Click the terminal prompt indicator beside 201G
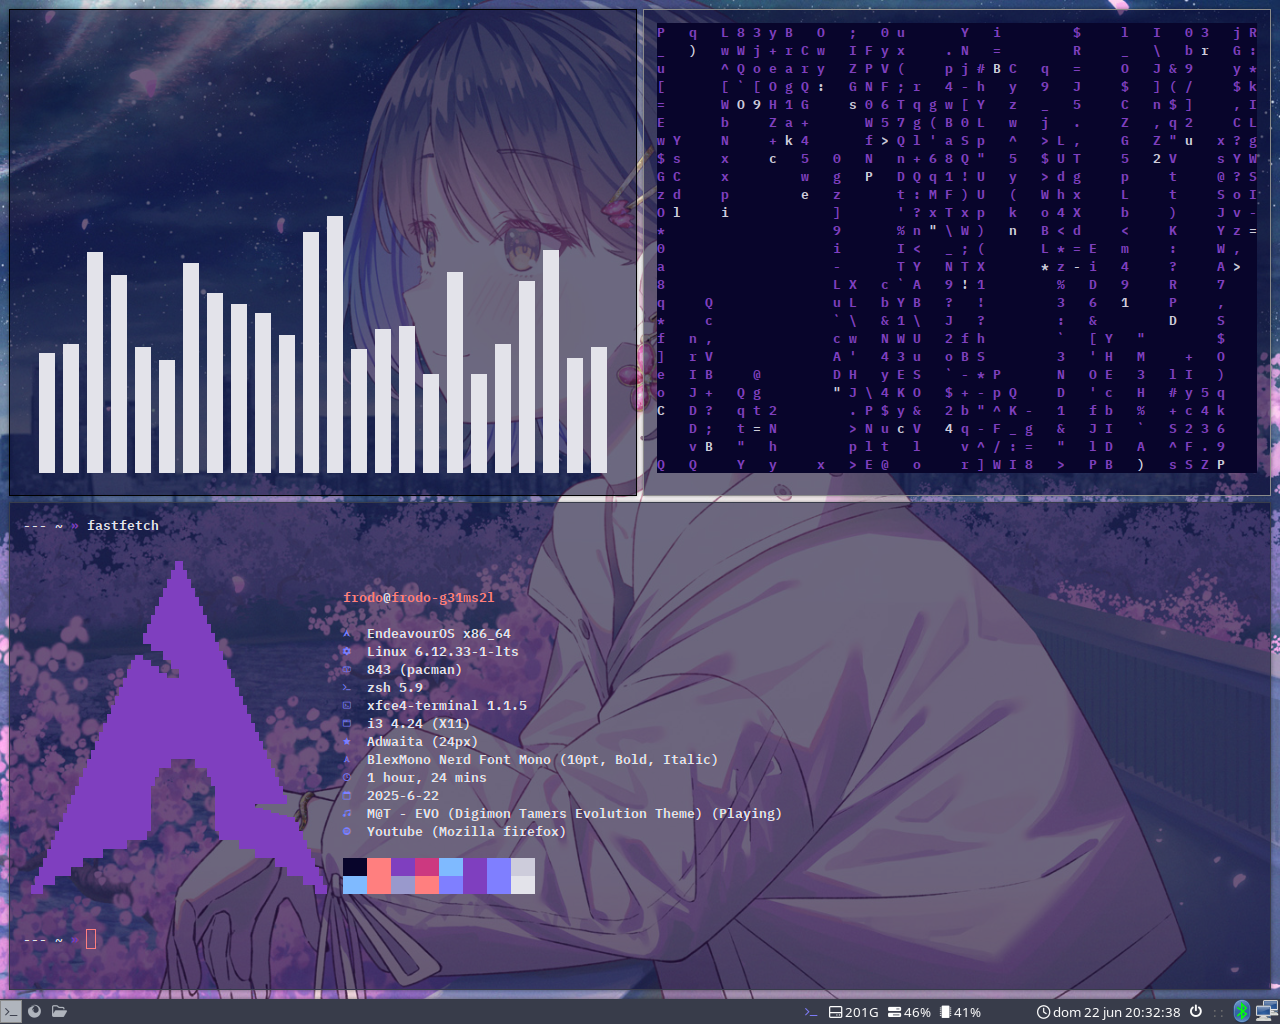Screen dimensions: 1280x1024 point(811,1012)
